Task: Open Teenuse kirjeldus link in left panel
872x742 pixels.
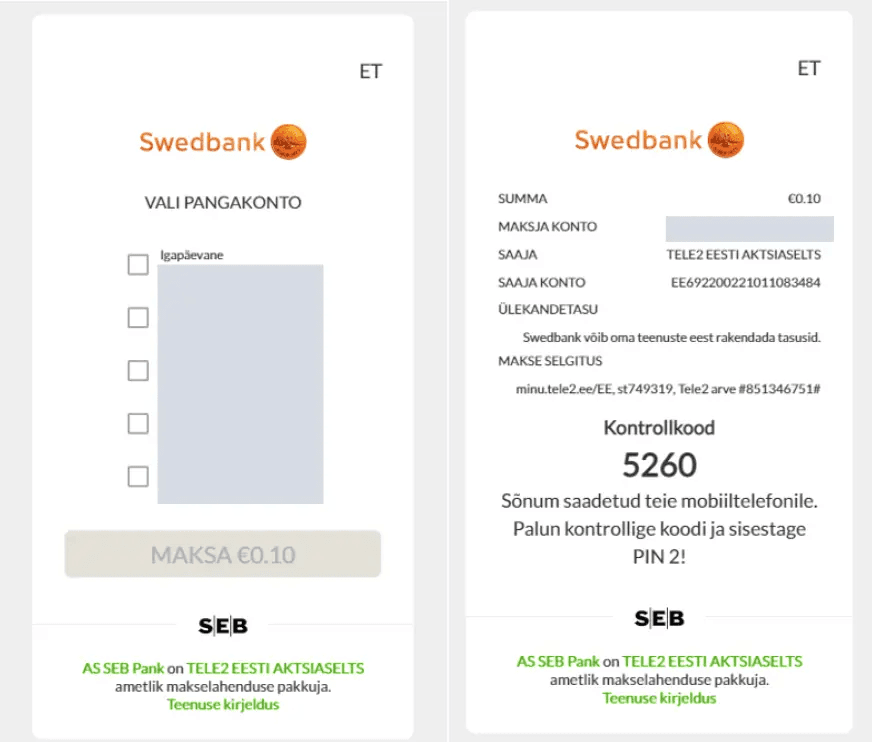Action: coord(223,705)
